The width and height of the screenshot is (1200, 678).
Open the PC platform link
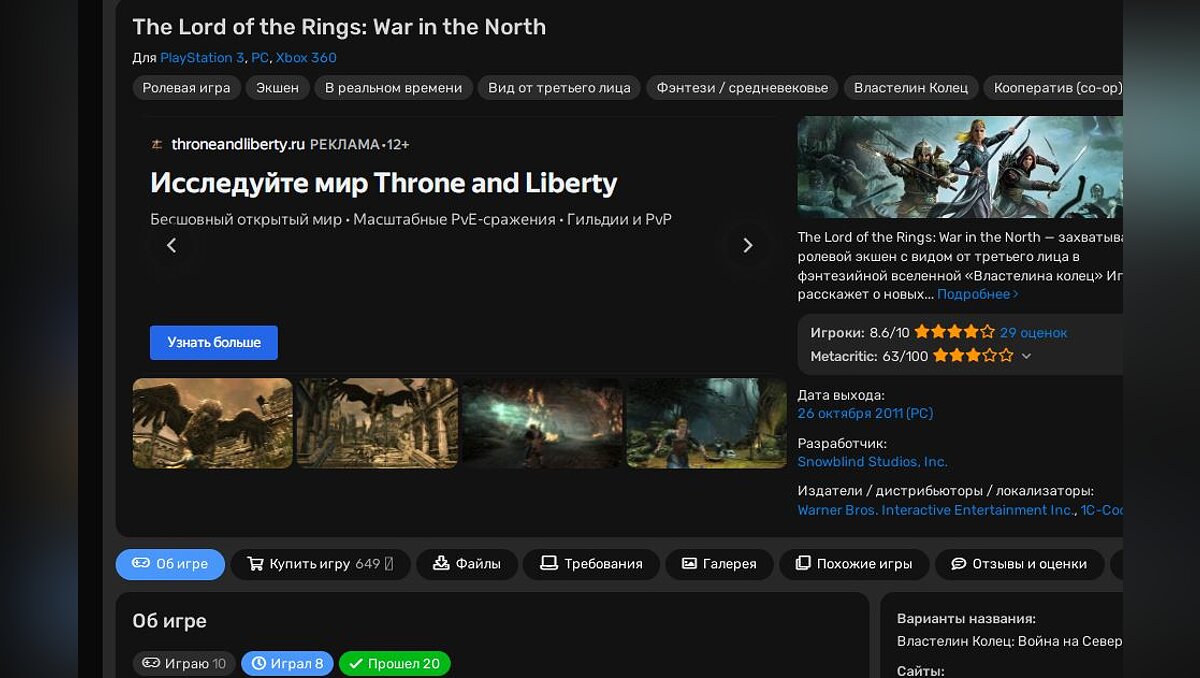[260, 58]
